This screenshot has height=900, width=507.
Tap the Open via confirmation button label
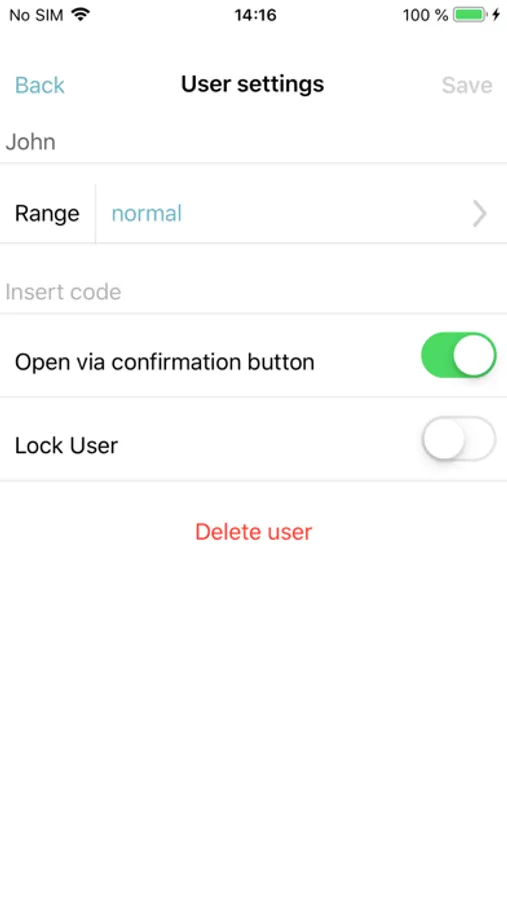165,362
